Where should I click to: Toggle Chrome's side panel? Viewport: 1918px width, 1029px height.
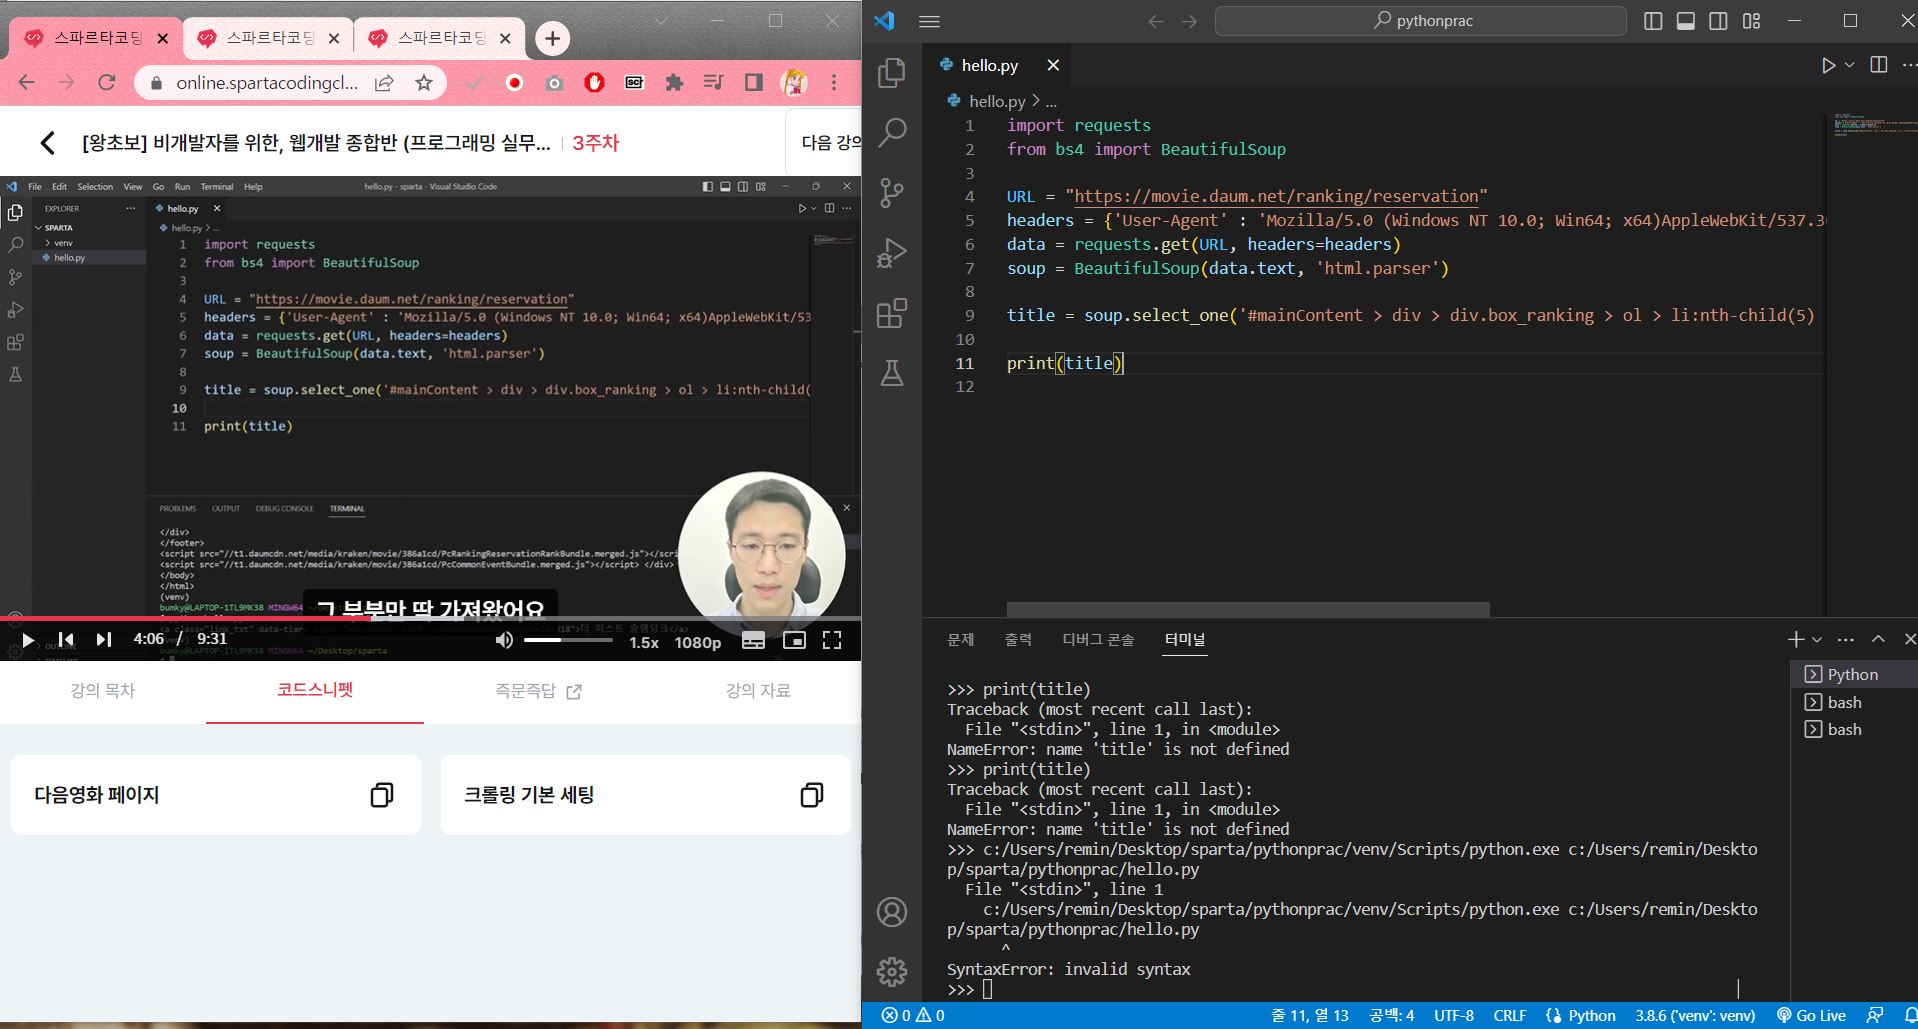tap(754, 83)
